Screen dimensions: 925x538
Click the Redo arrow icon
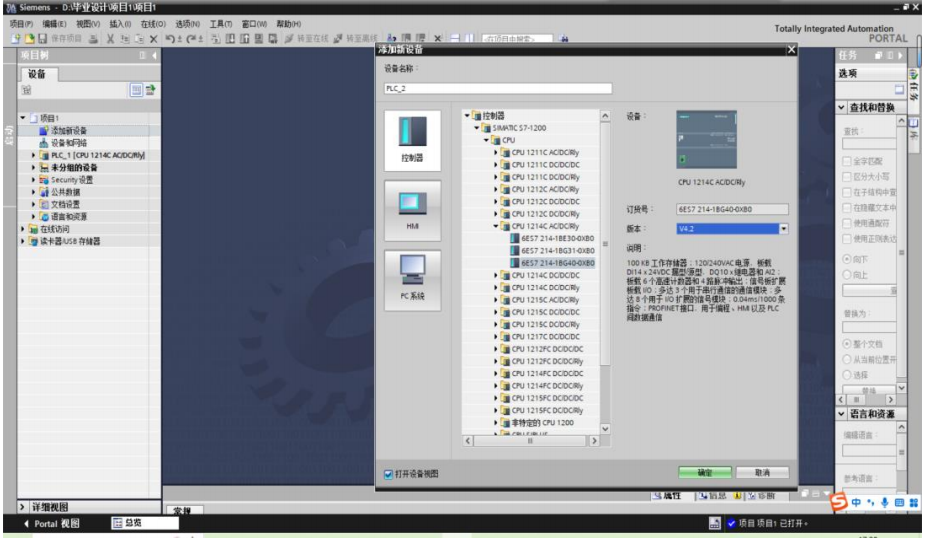192,38
